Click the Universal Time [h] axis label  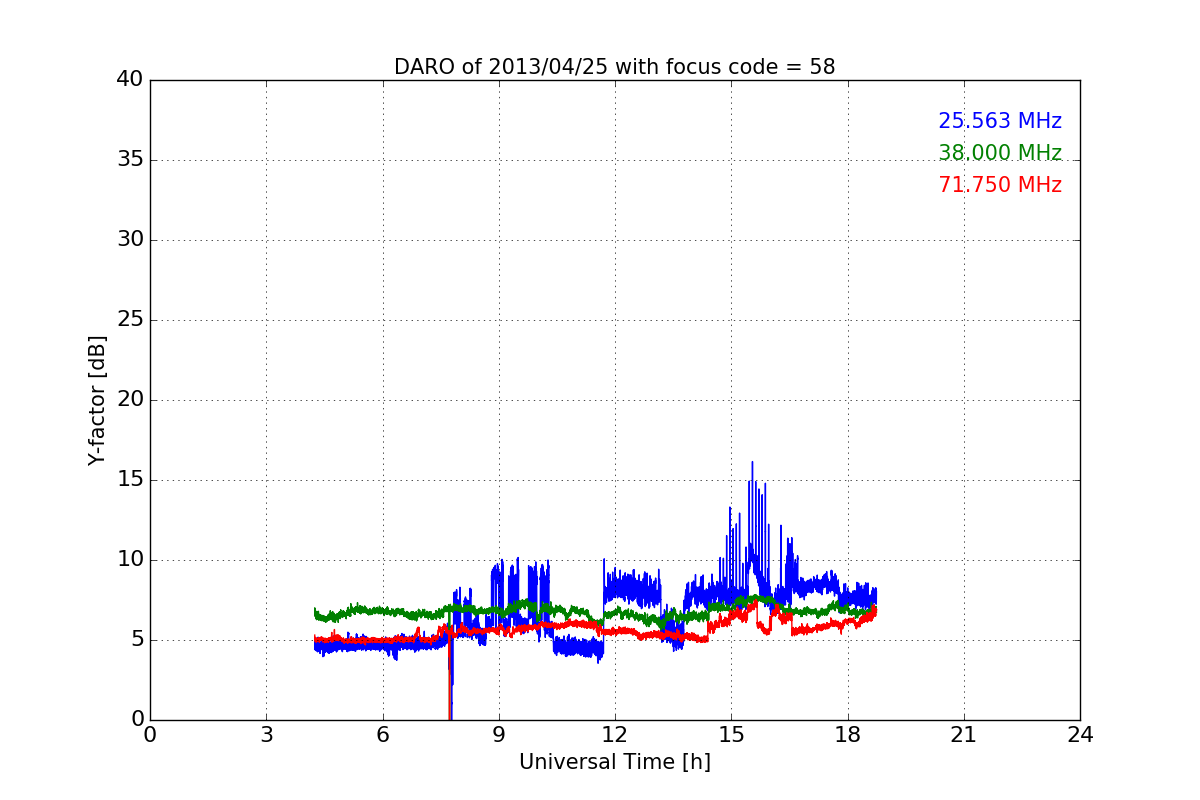(x=615, y=762)
